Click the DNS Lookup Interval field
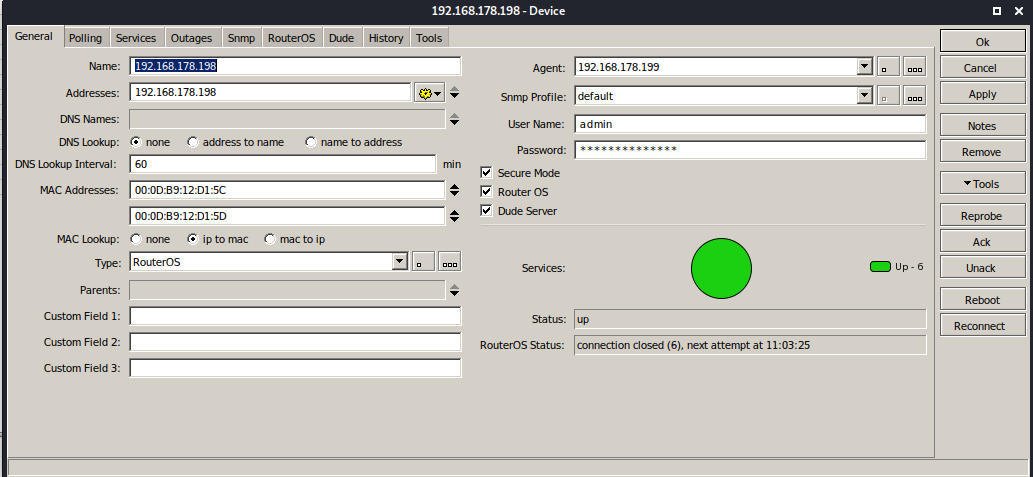This screenshot has width=1033, height=477. click(x=283, y=164)
